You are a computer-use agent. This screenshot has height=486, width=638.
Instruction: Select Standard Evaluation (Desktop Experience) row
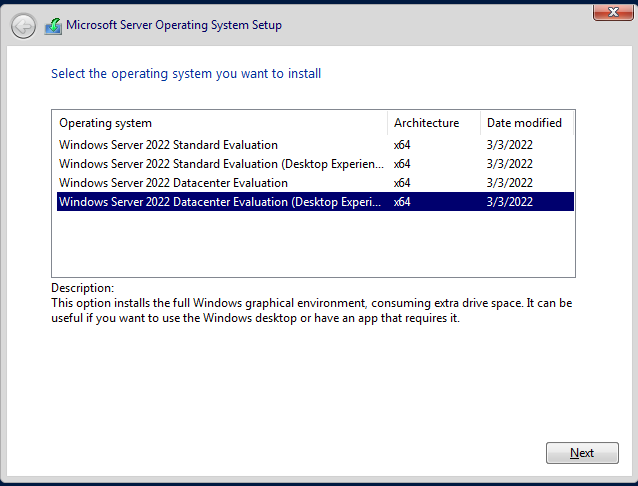pyautogui.click(x=315, y=164)
